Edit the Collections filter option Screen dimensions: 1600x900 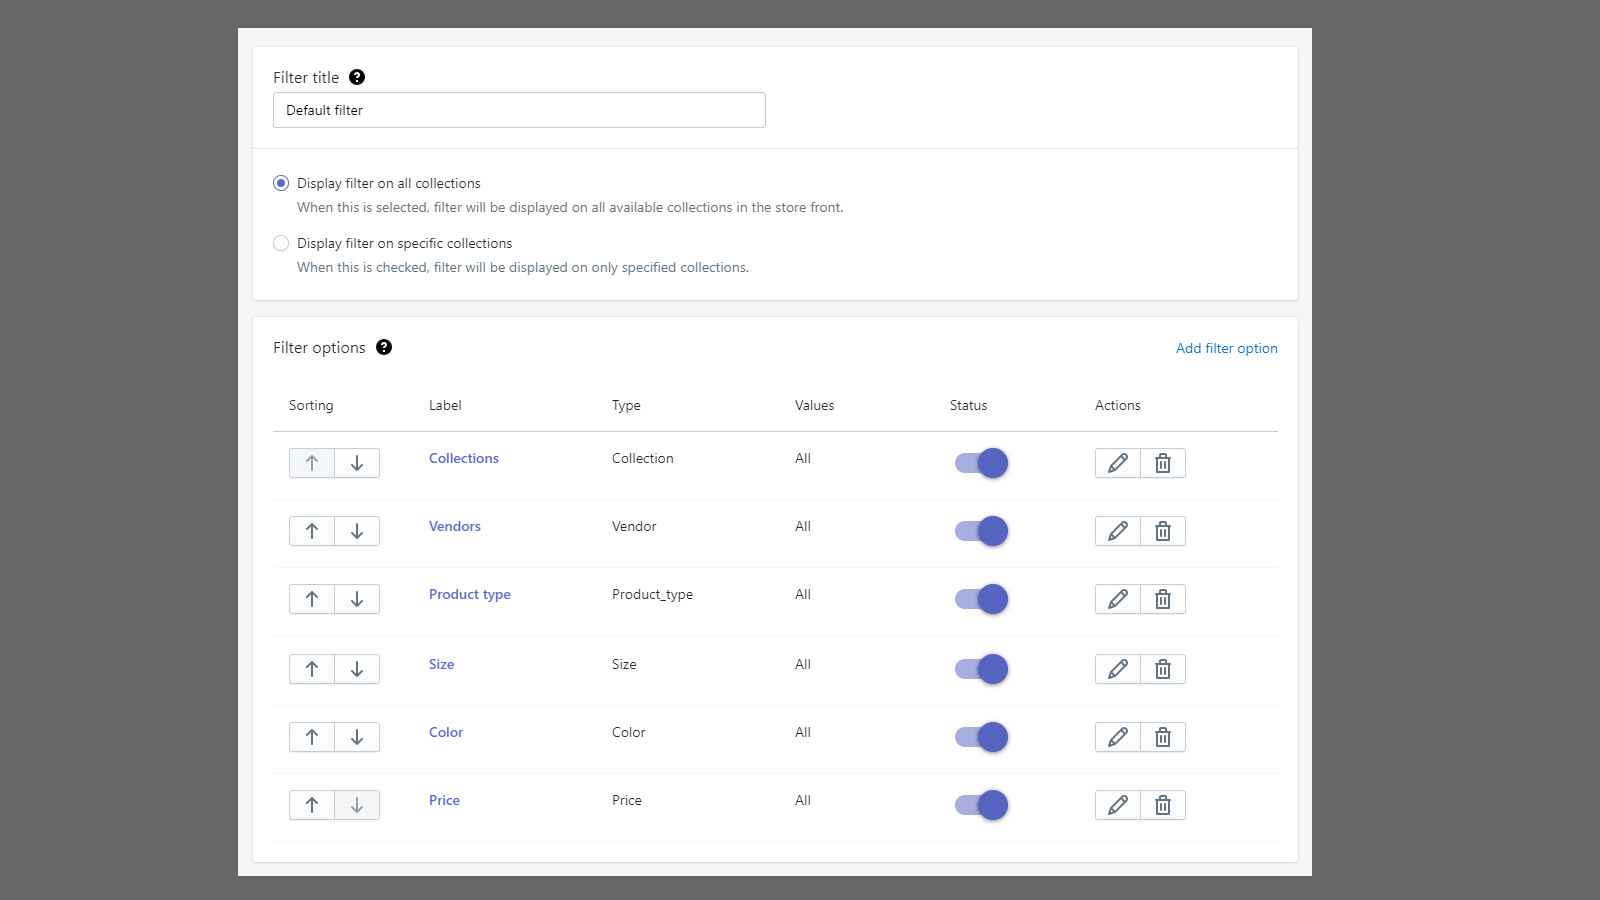coord(1117,462)
